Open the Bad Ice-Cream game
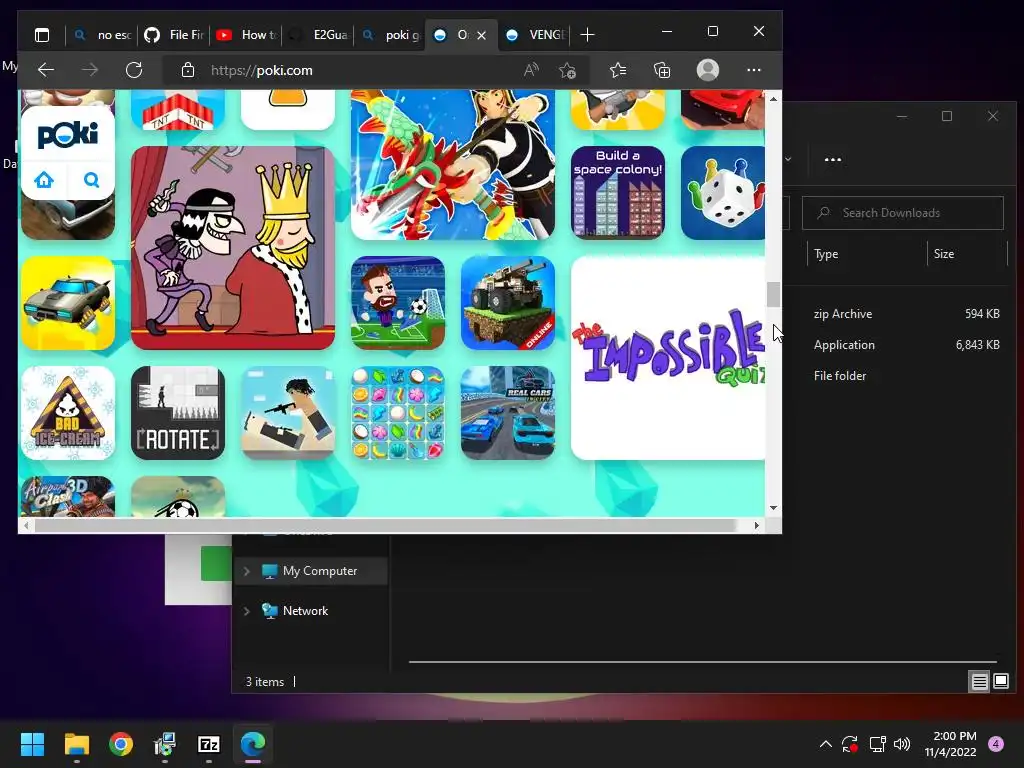The height and width of the screenshot is (768, 1024). pyautogui.click(x=68, y=413)
